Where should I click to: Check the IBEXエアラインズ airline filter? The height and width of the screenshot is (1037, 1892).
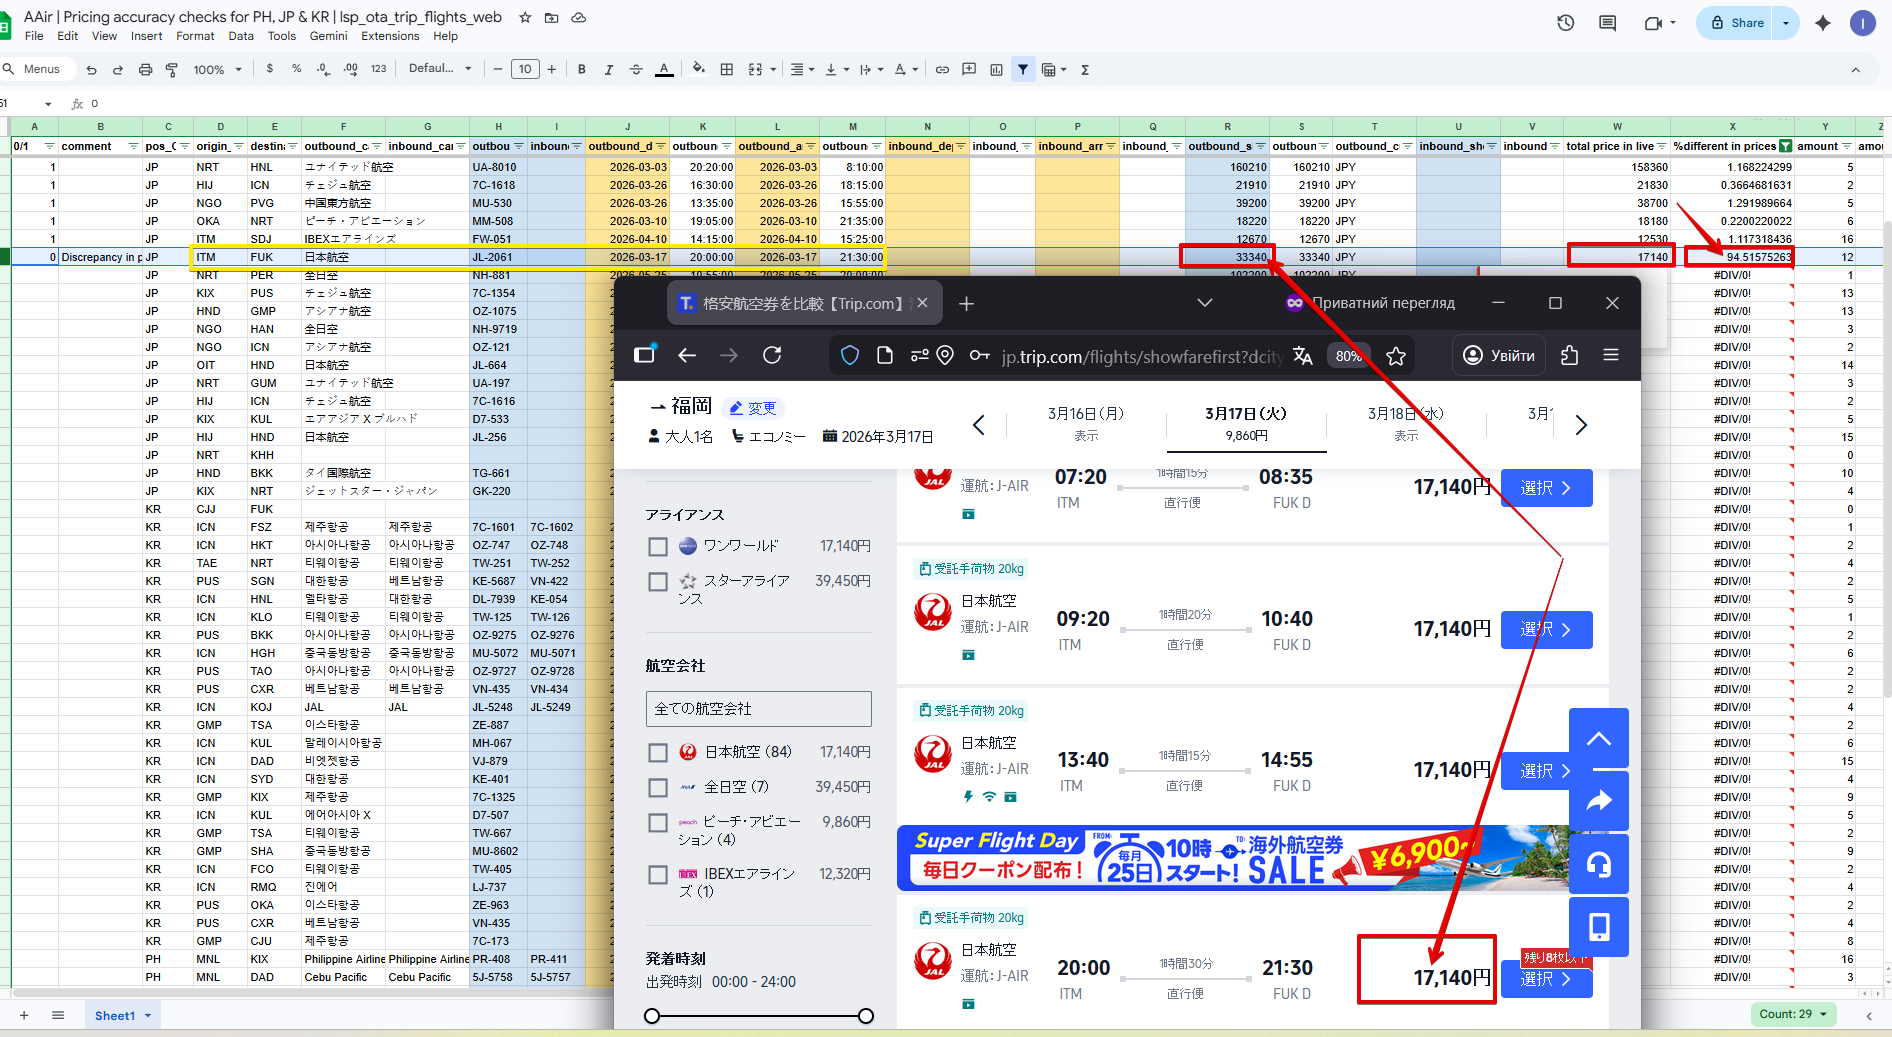click(658, 874)
